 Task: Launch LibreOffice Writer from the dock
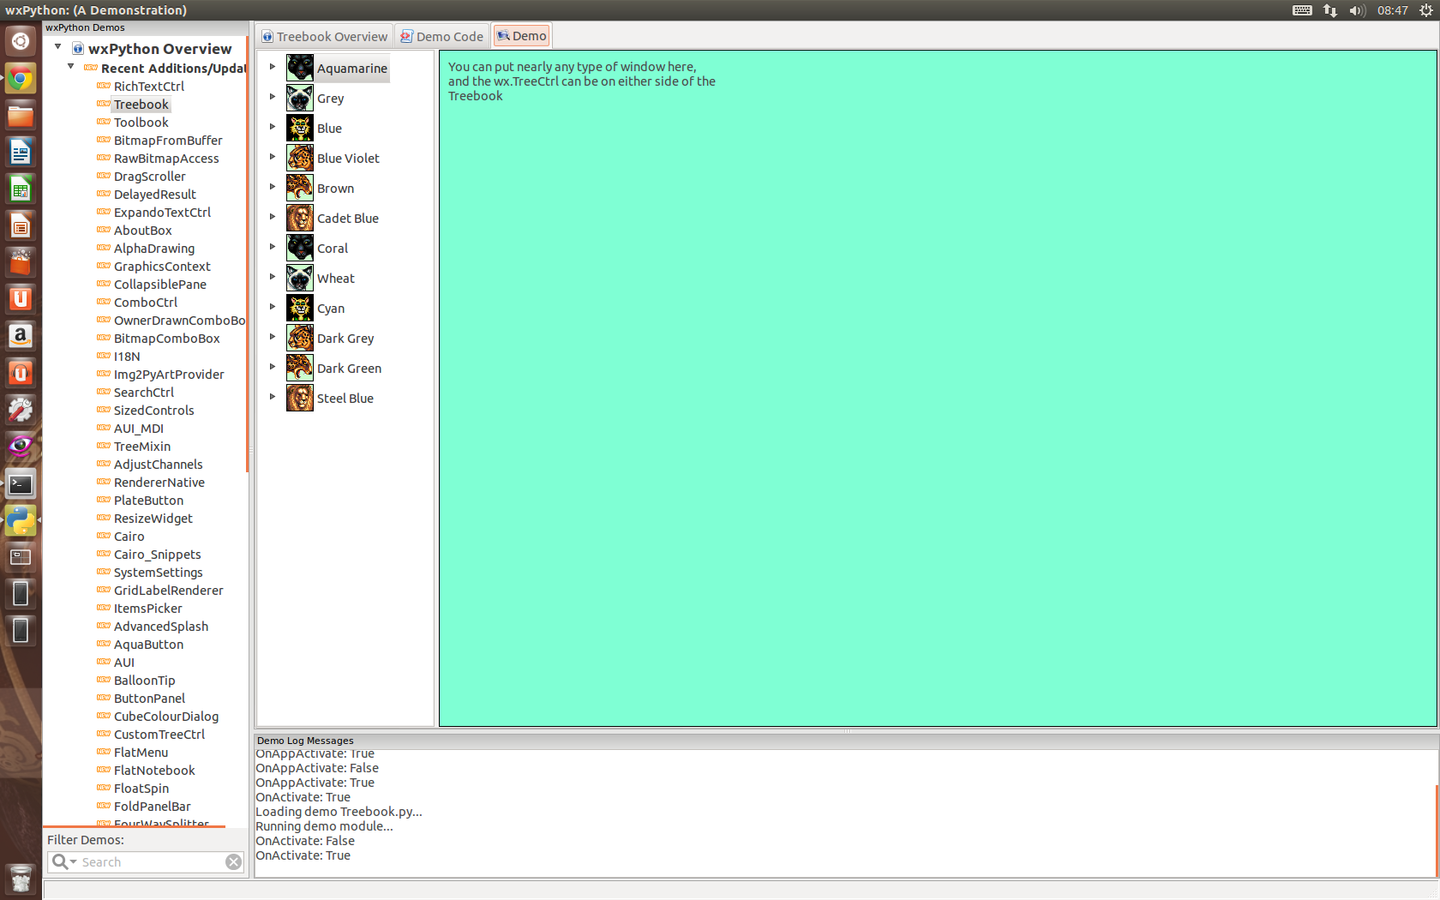pos(20,152)
